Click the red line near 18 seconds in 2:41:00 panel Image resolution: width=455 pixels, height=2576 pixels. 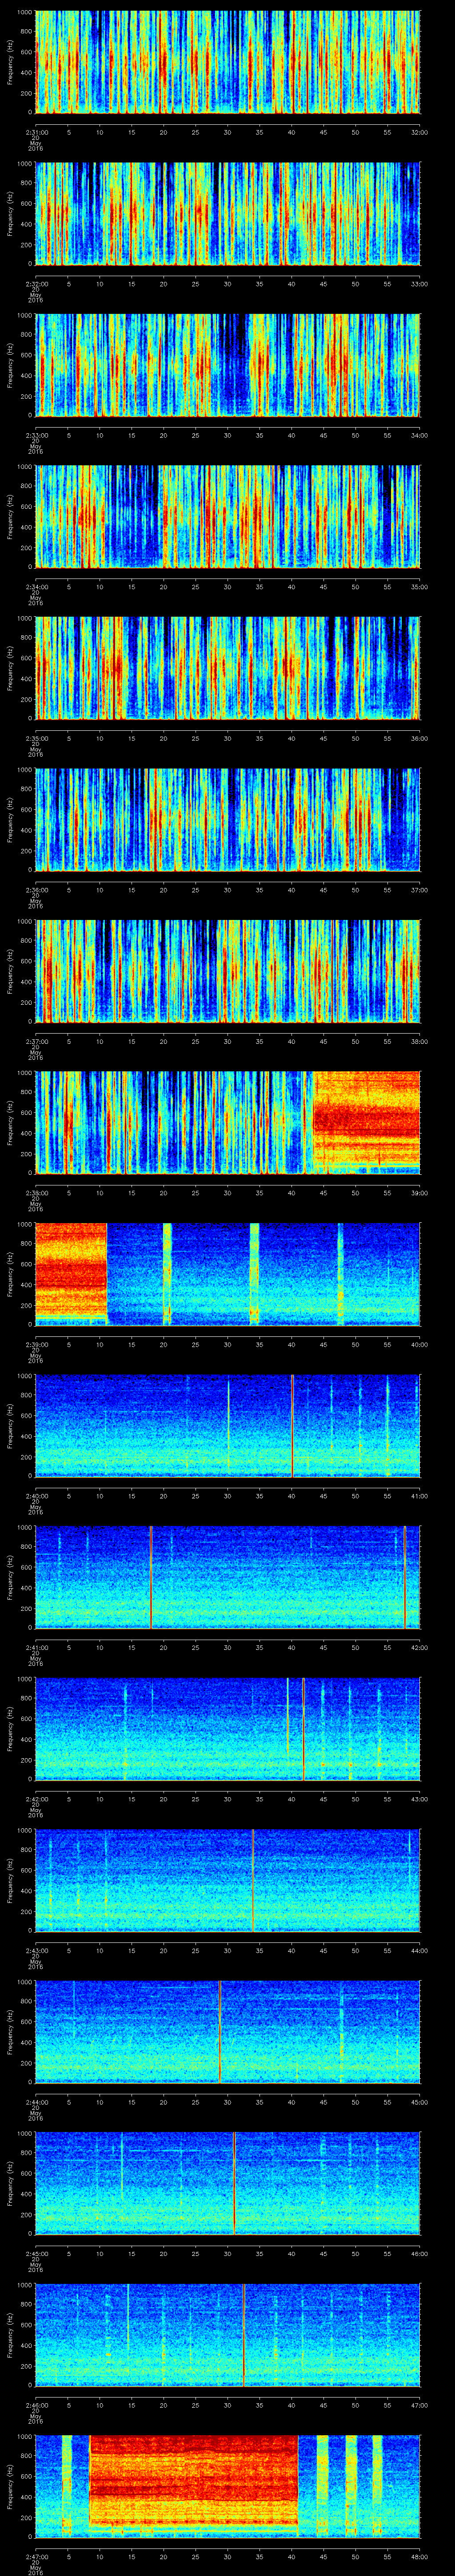151,1577
